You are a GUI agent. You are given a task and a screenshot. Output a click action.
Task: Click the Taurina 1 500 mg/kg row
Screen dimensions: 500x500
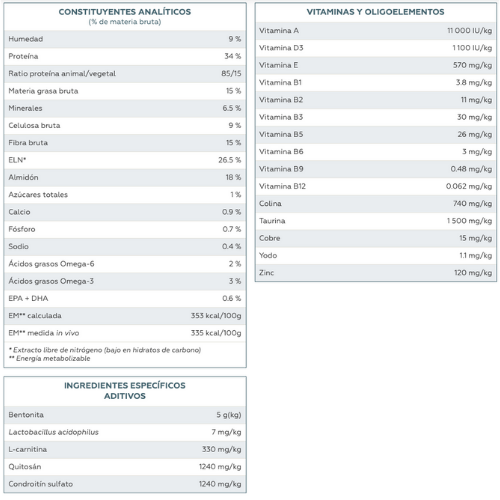click(376, 221)
